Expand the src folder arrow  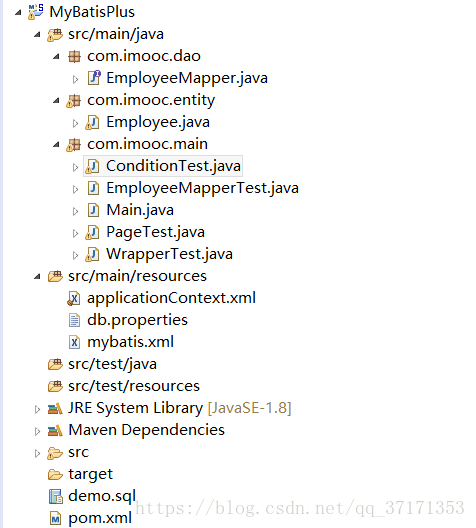click(37, 453)
